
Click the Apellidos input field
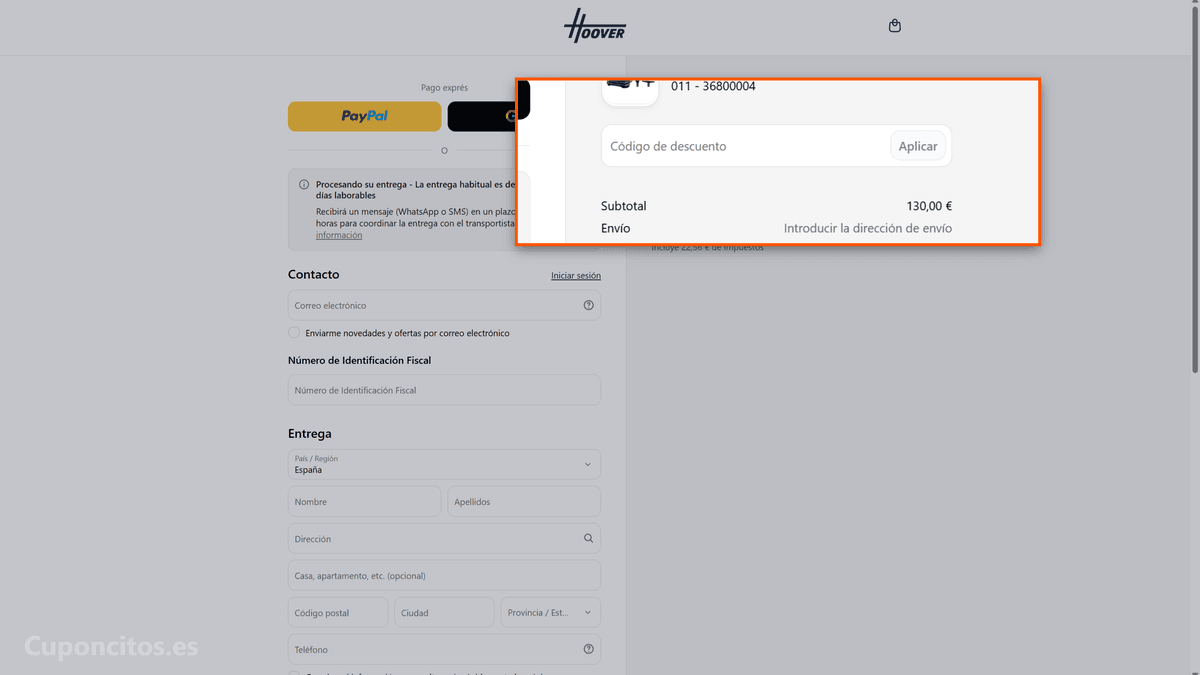(524, 502)
